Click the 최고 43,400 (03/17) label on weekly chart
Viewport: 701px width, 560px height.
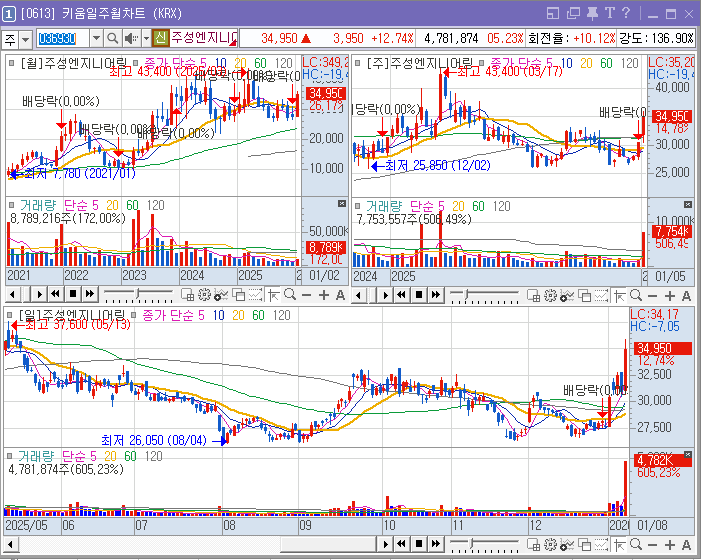510,71
